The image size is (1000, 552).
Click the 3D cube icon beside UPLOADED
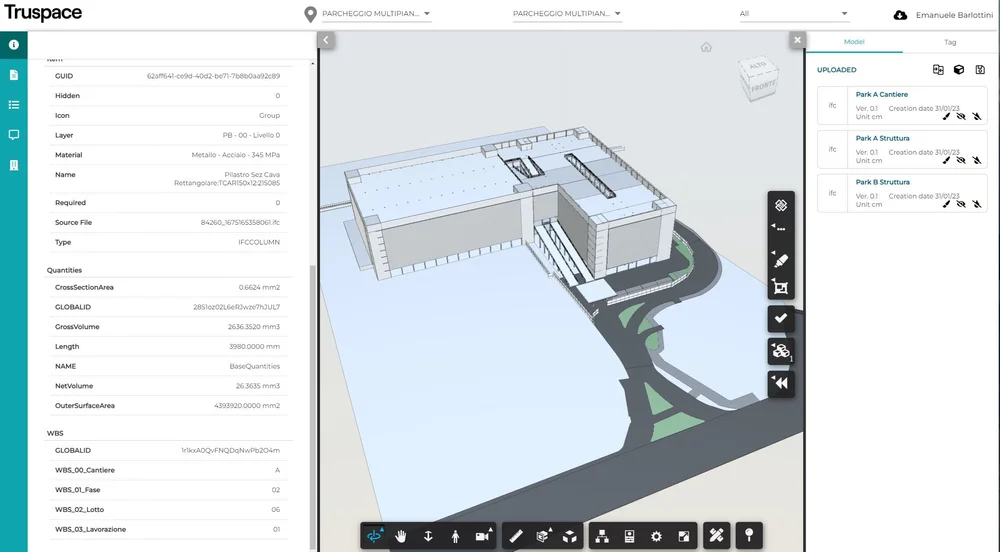click(x=959, y=69)
